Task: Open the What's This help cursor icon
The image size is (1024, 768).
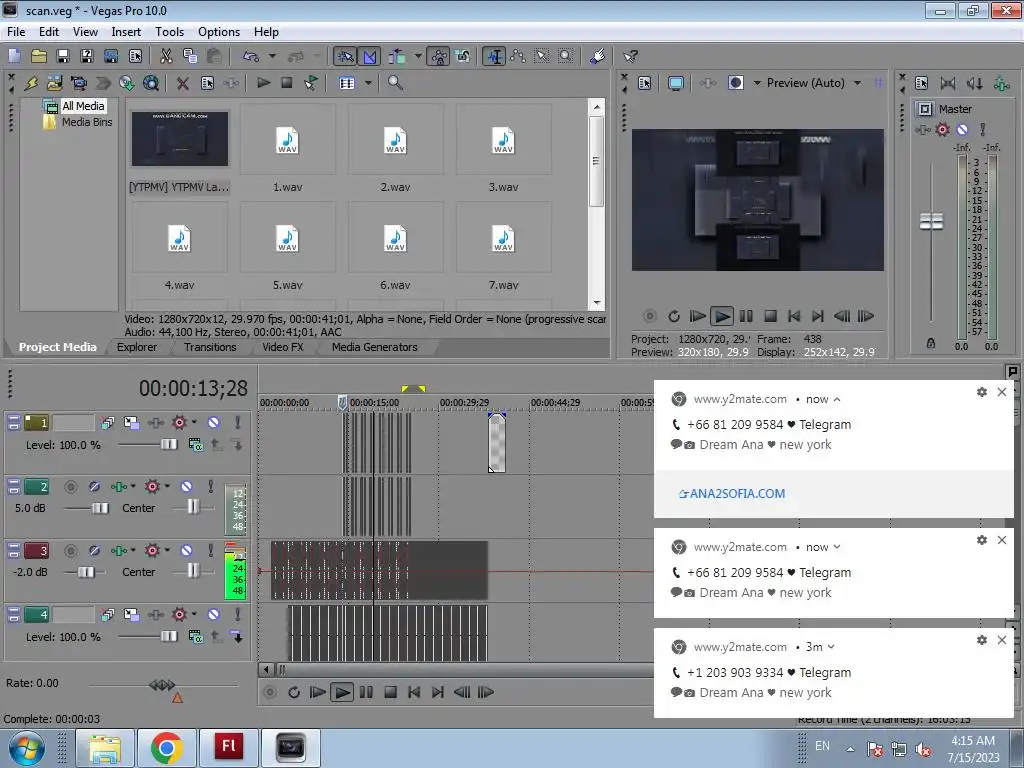Action: tap(630, 57)
